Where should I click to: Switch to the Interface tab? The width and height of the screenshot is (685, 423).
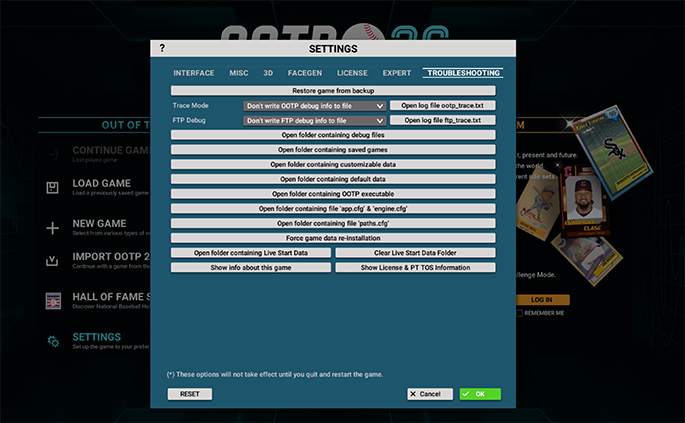(x=194, y=73)
